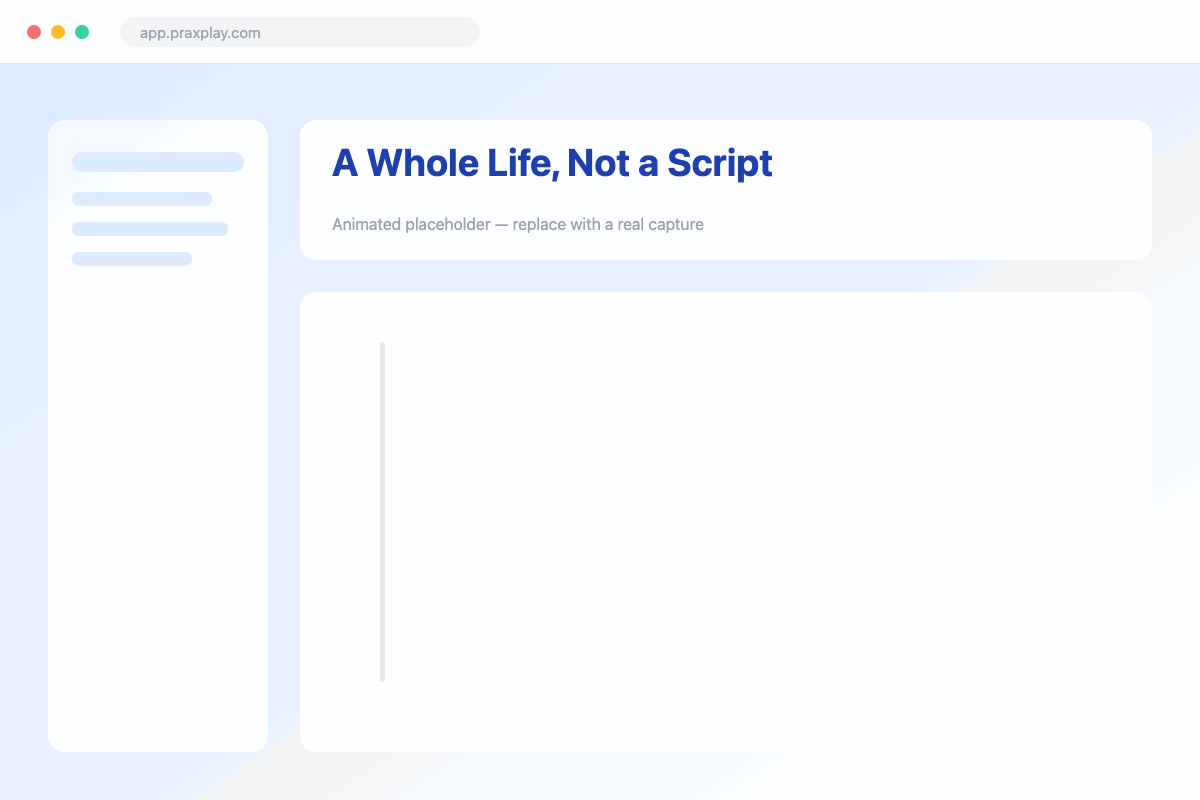Click the red close window button
The image size is (1200, 800).
tap(34, 32)
